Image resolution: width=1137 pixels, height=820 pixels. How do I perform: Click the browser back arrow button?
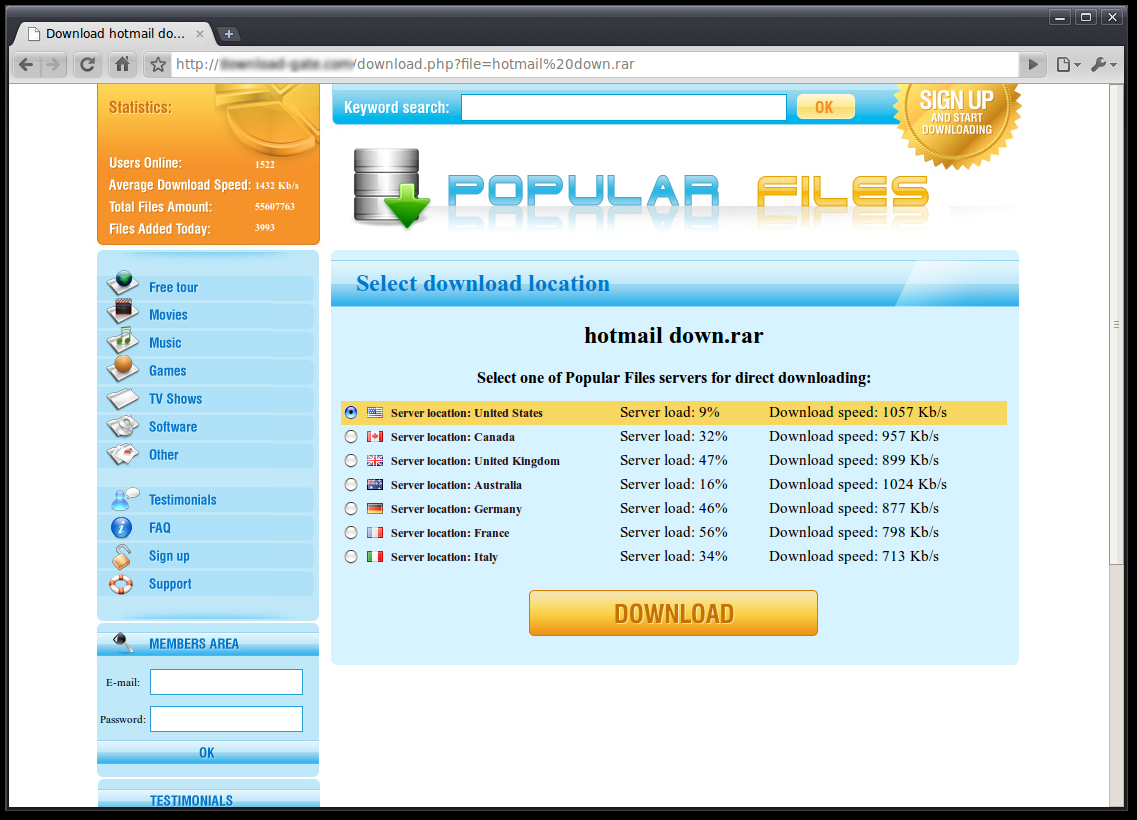point(26,65)
